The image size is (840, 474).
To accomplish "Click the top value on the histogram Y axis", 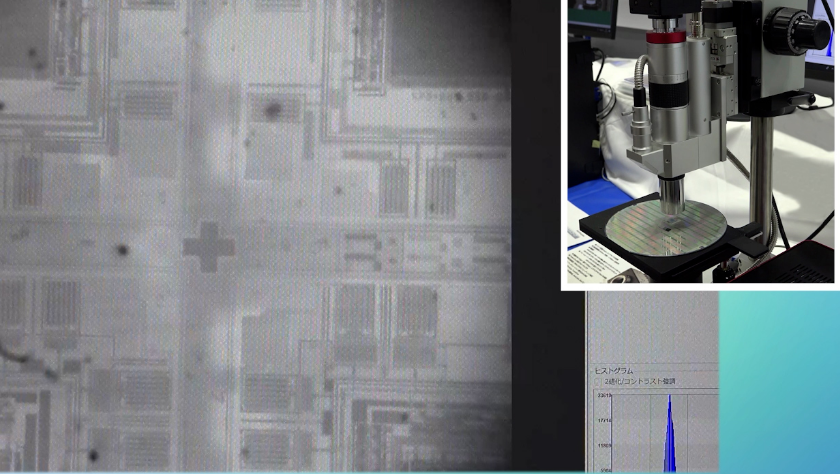I will tap(604, 396).
